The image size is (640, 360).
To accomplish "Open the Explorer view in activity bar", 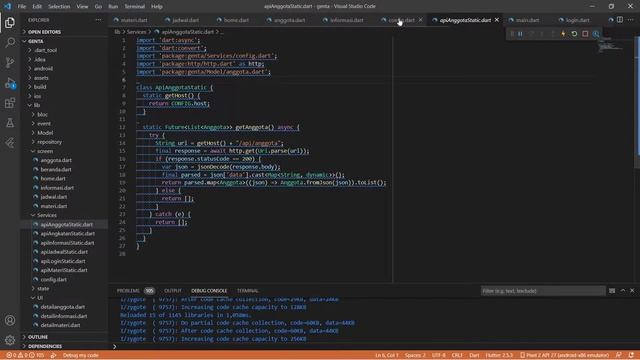I will point(10,23).
